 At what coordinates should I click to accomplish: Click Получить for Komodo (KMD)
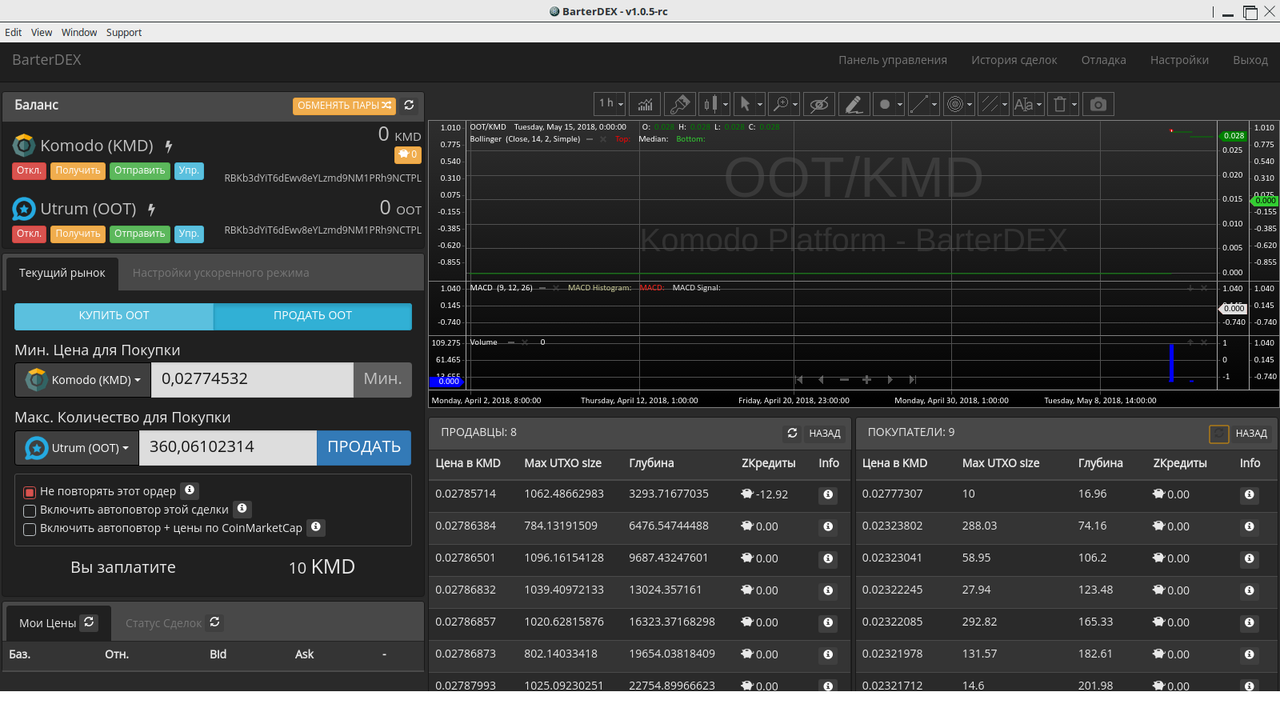point(78,170)
